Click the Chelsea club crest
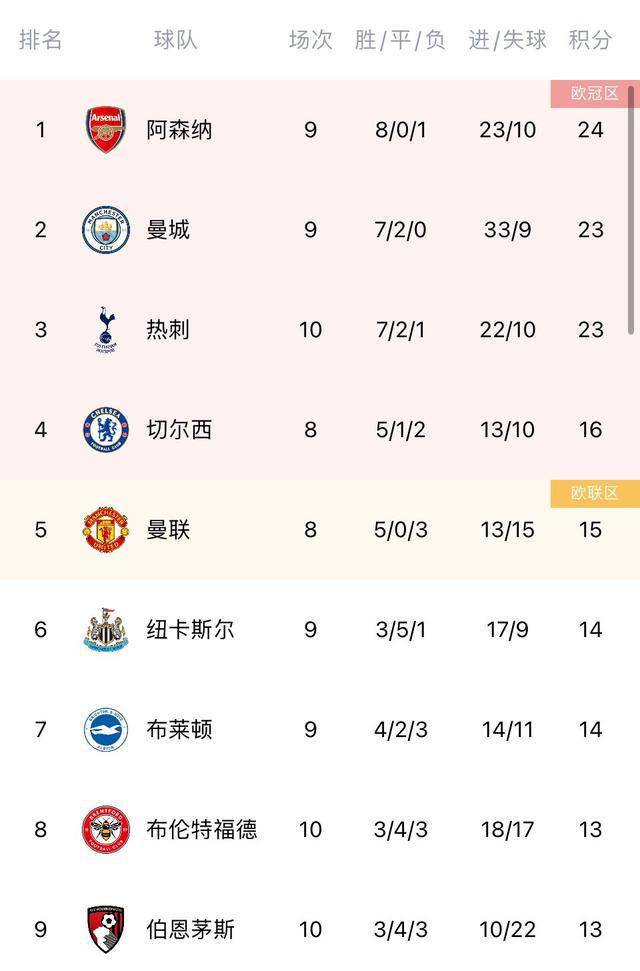This screenshot has width=640, height=971. pyautogui.click(x=106, y=430)
